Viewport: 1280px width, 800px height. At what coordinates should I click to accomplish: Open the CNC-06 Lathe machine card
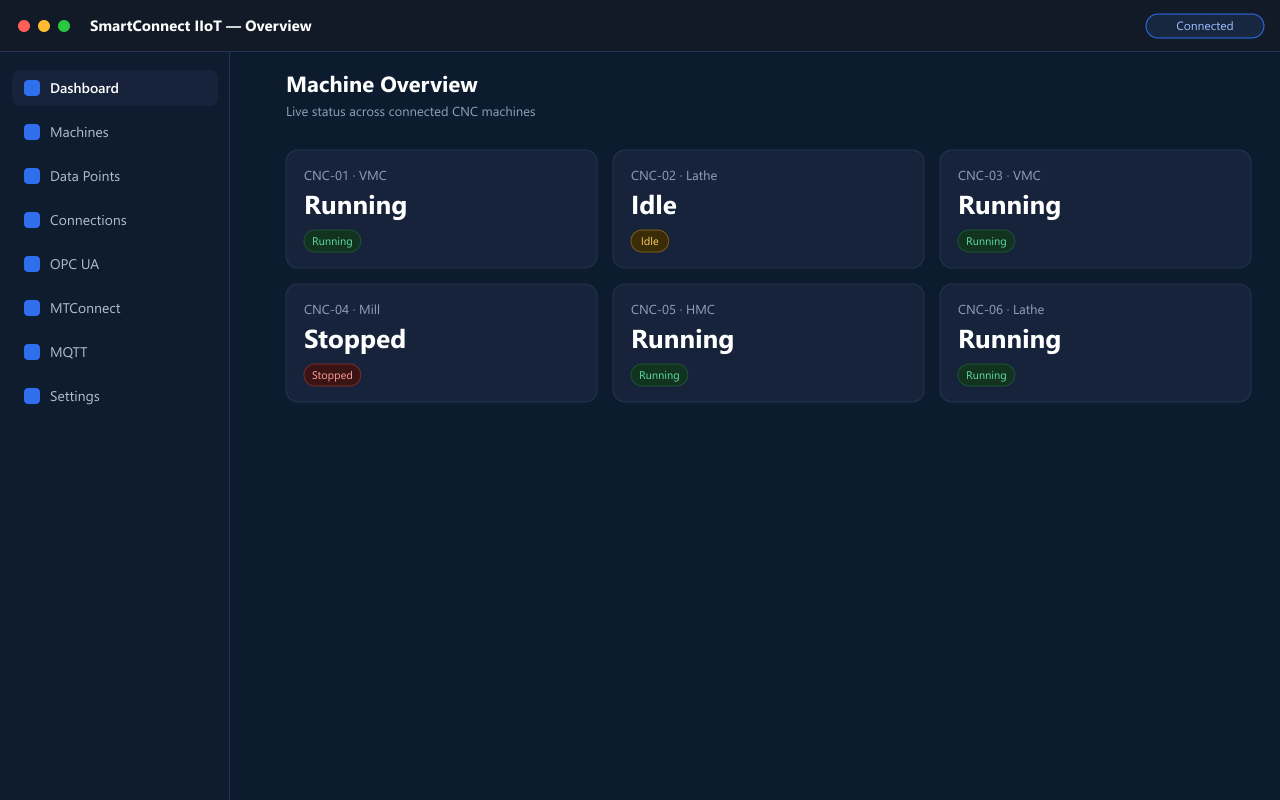point(1095,343)
